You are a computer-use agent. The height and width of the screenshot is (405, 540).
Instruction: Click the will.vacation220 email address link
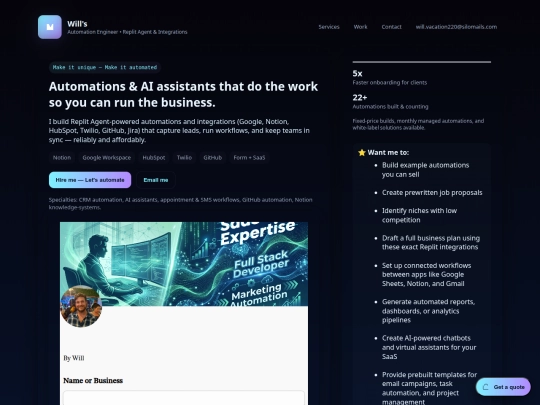click(x=456, y=27)
